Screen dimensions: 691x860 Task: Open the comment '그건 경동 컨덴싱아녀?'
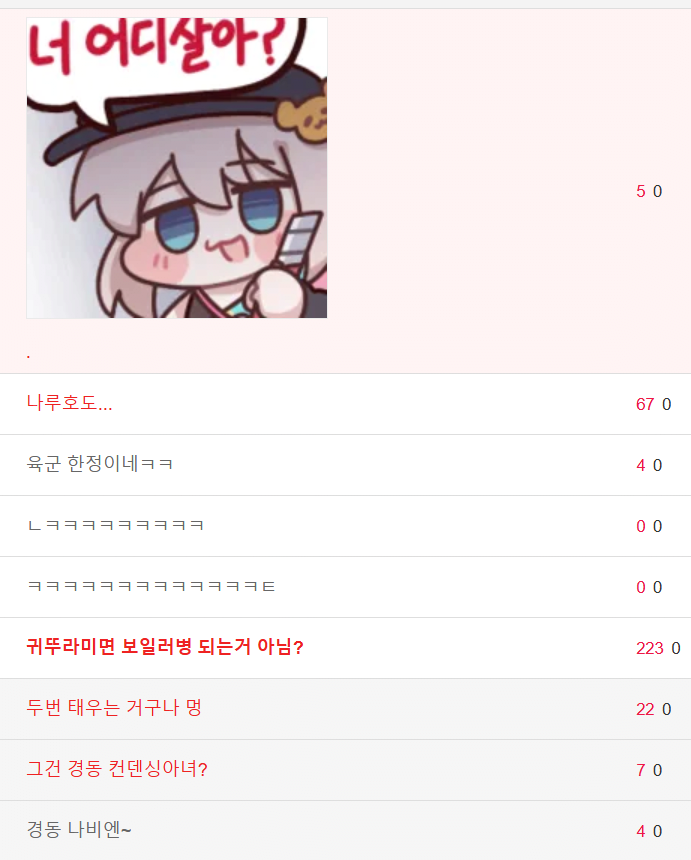(117, 769)
